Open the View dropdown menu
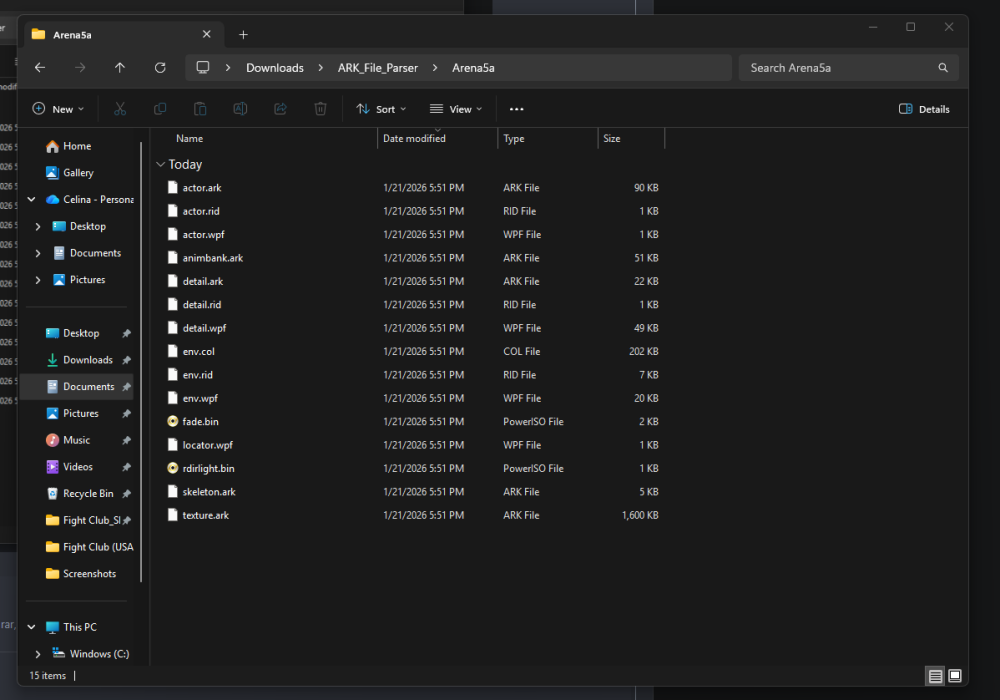This screenshot has width=1000, height=700. point(456,109)
